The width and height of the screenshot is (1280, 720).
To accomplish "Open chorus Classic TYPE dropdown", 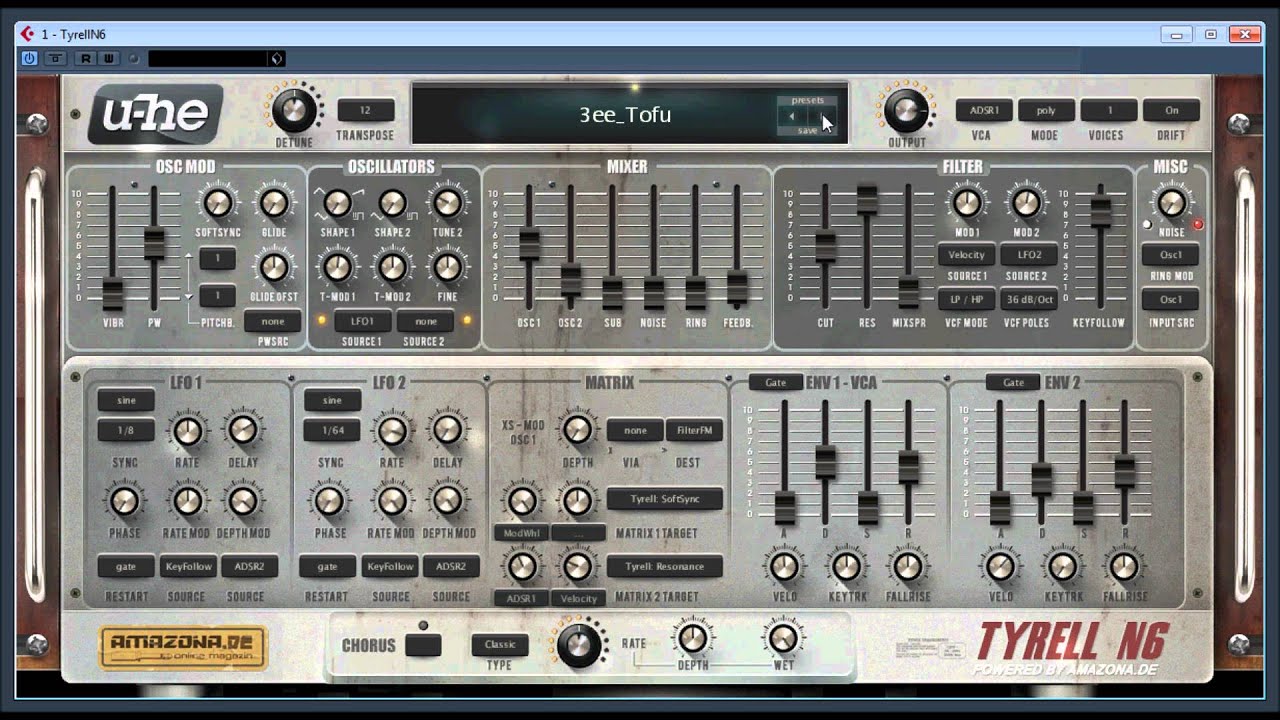I will [500, 645].
